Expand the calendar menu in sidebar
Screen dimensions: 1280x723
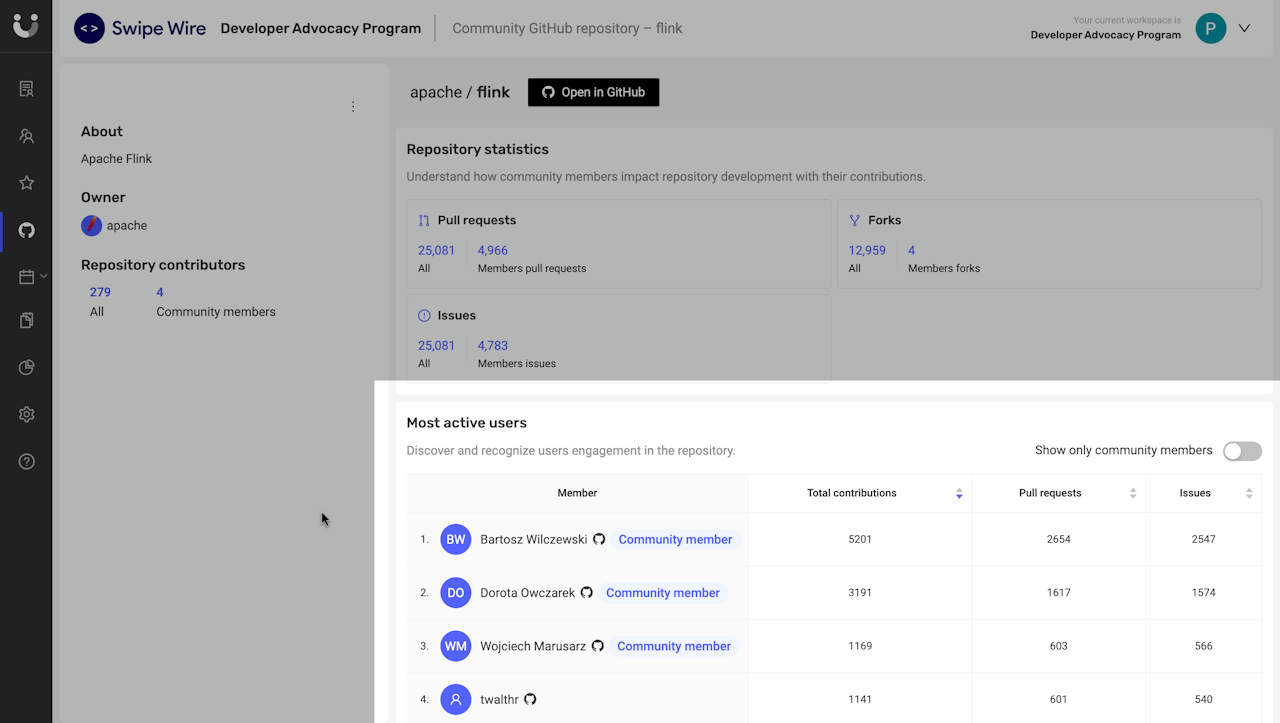tap(43, 276)
